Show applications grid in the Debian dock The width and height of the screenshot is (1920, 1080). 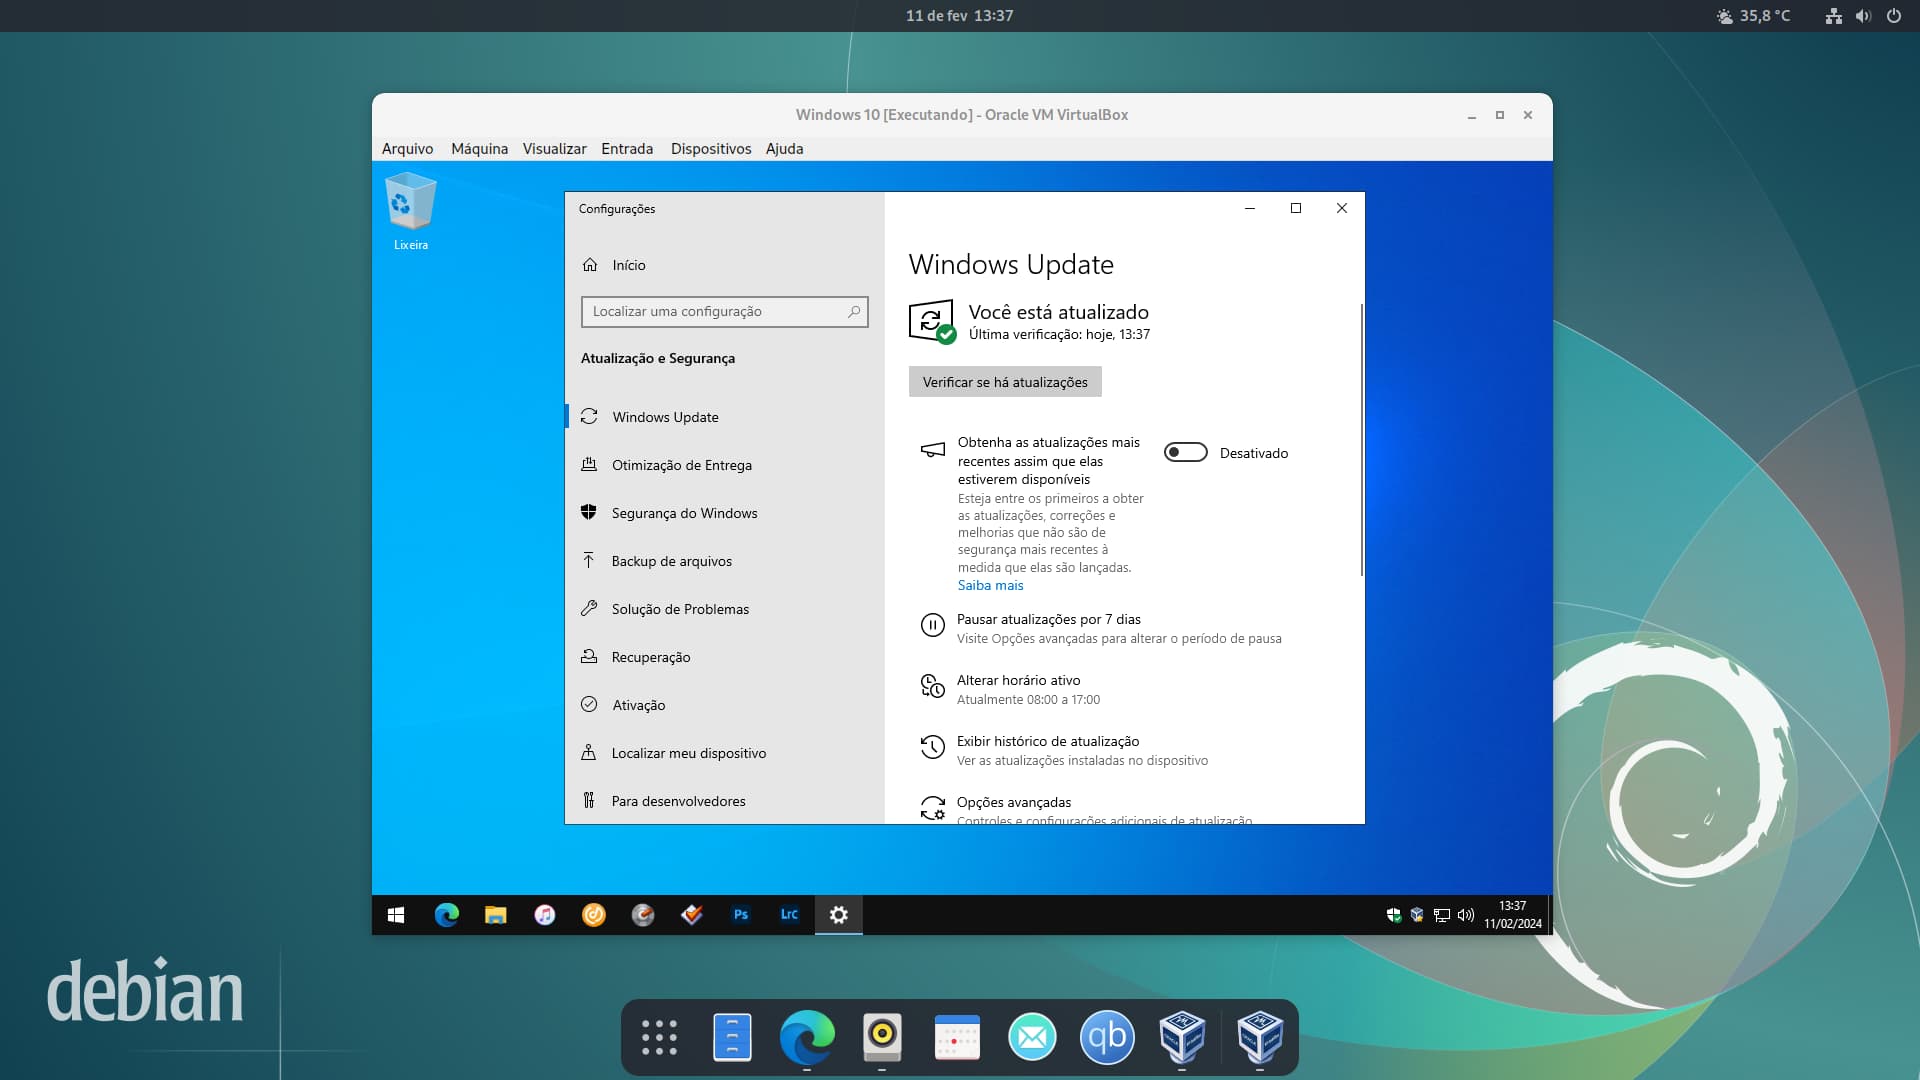[659, 1038]
